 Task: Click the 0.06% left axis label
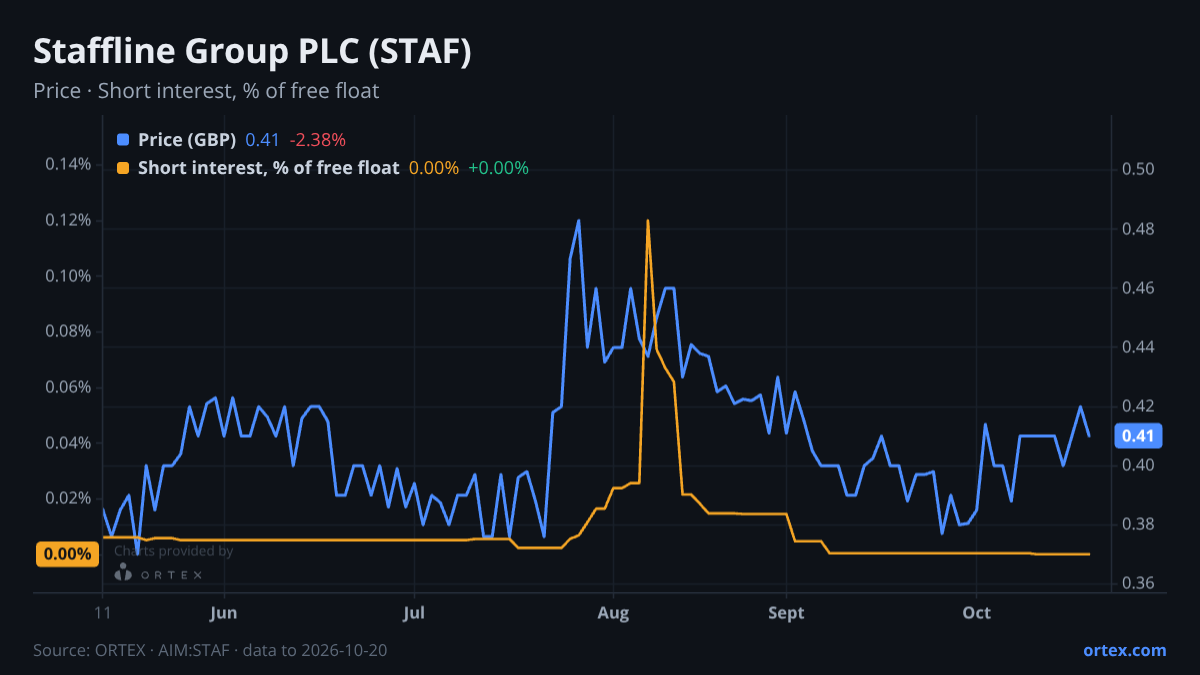click(x=68, y=387)
